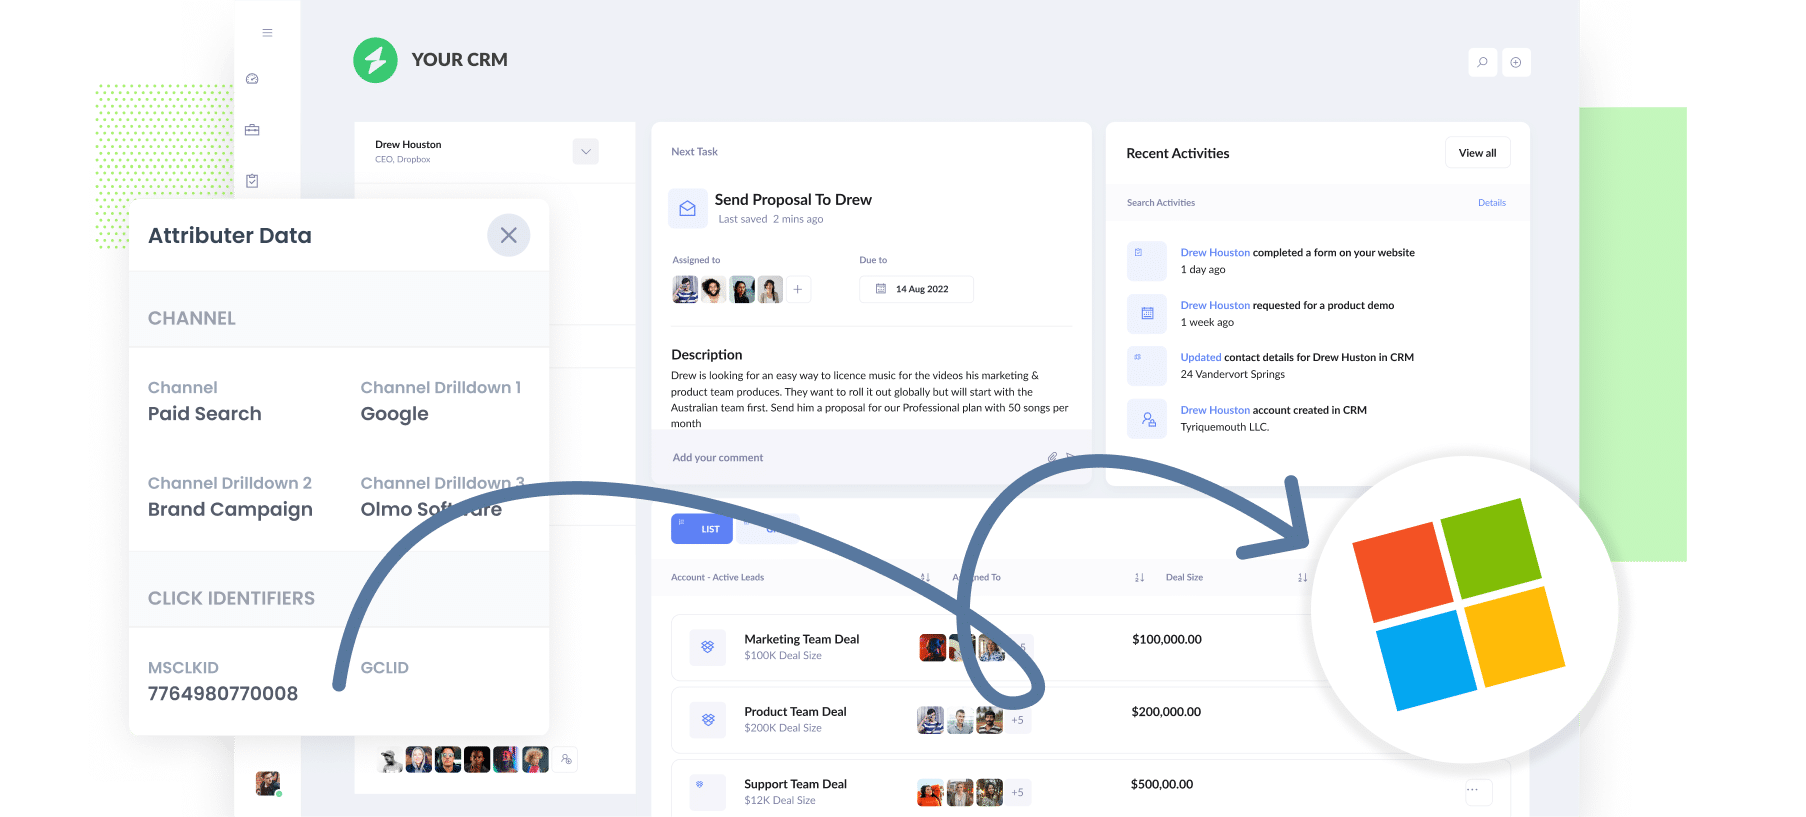The image size is (1806, 817).
Task: Click the $500,00.00 deal amount
Action: (1162, 785)
